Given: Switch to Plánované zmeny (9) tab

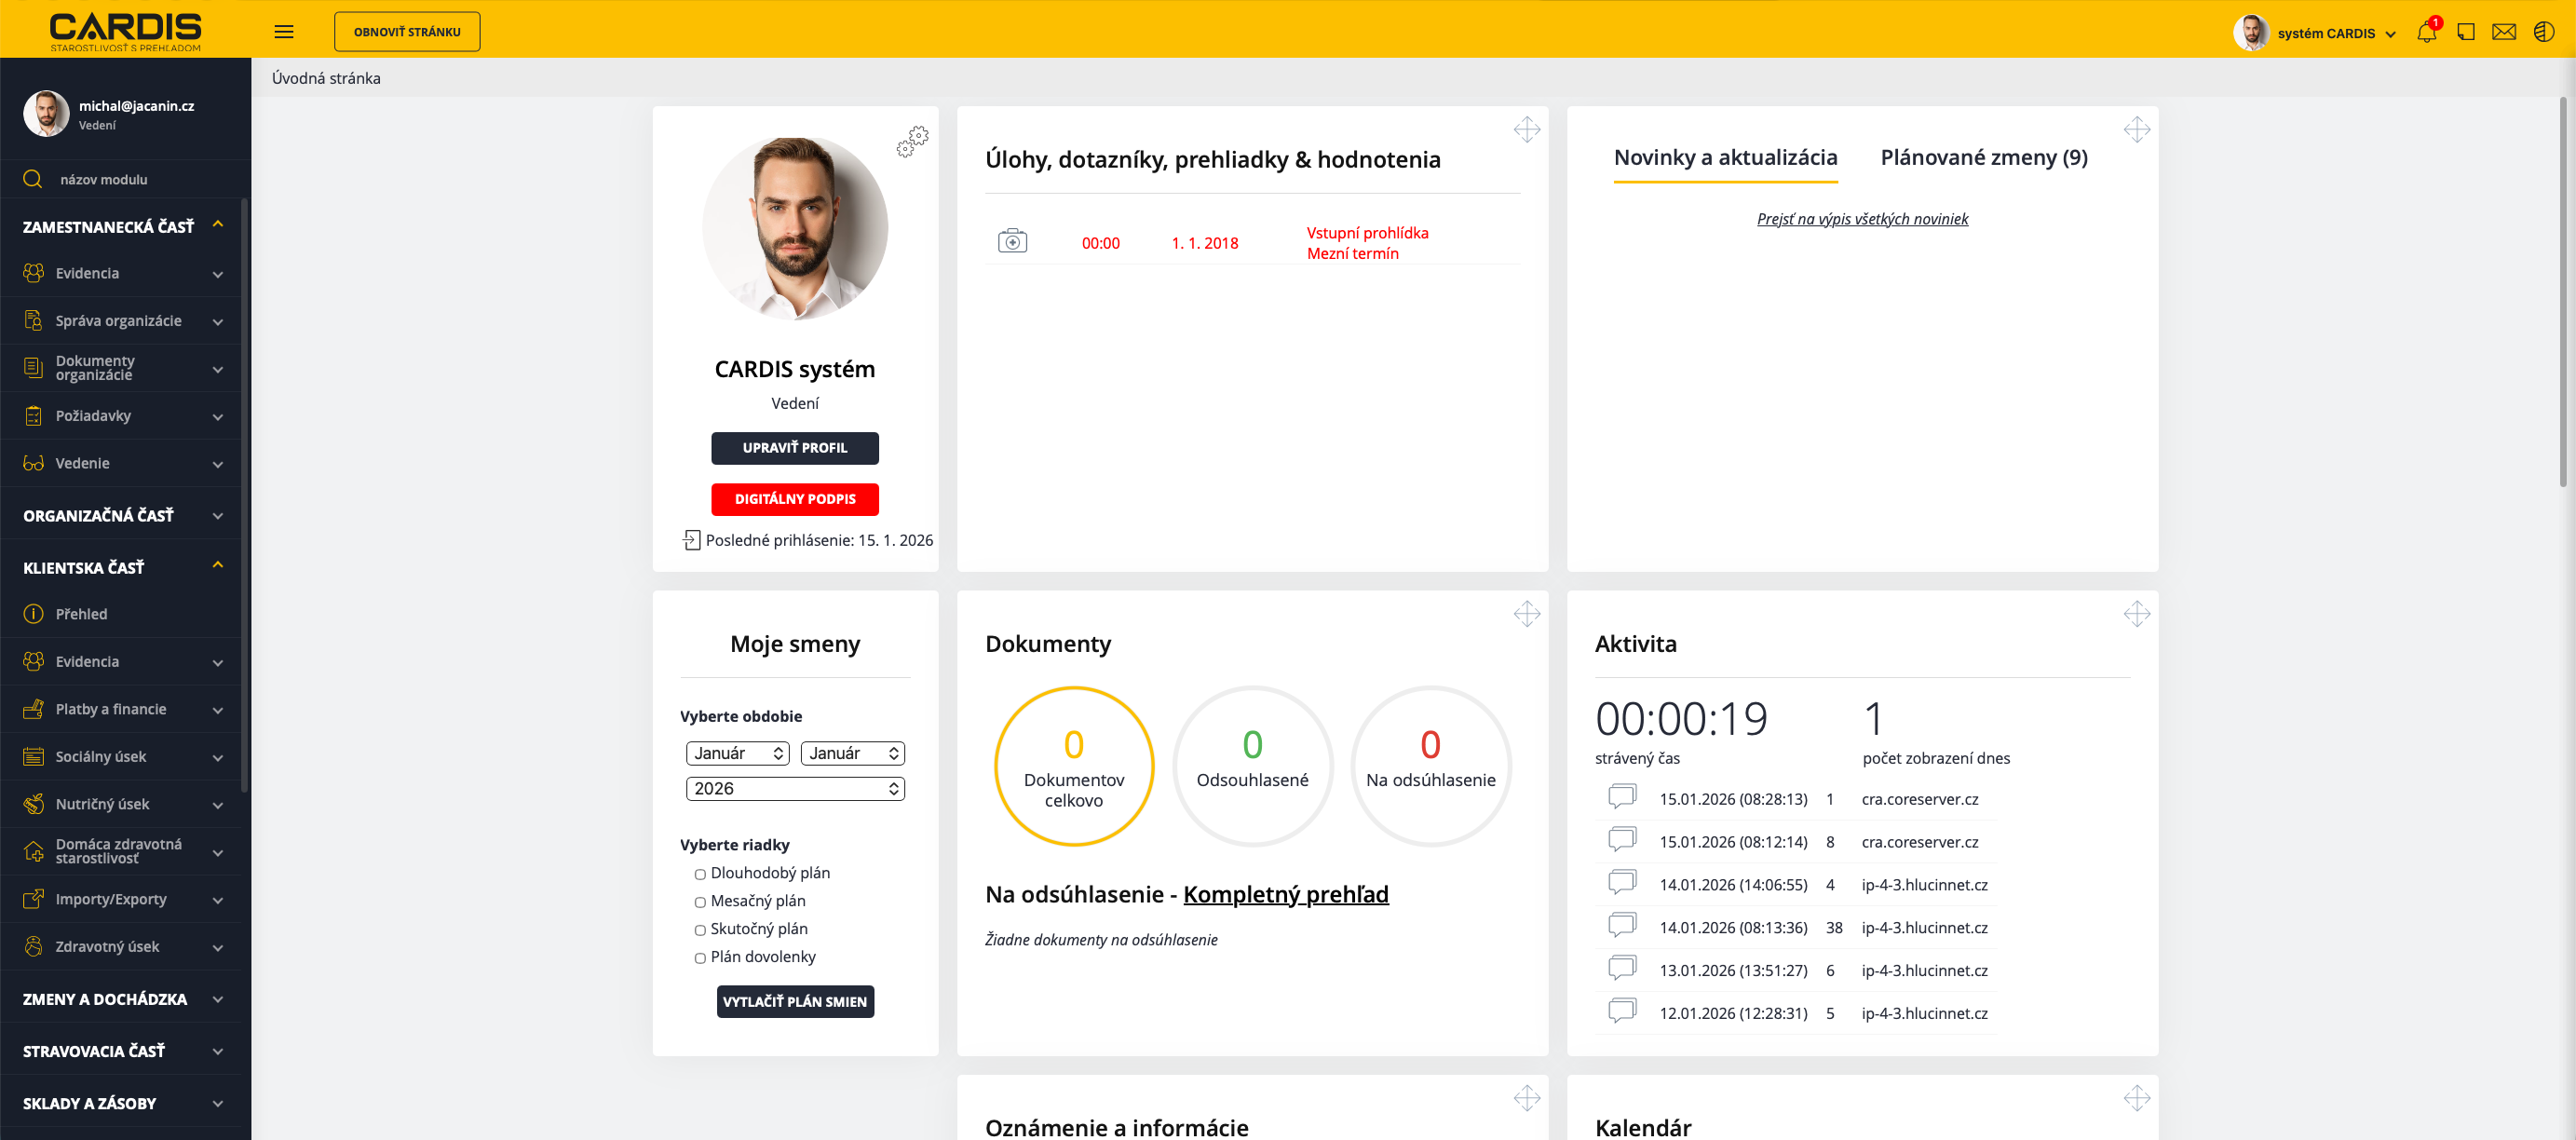Looking at the screenshot, I should coord(1984,158).
